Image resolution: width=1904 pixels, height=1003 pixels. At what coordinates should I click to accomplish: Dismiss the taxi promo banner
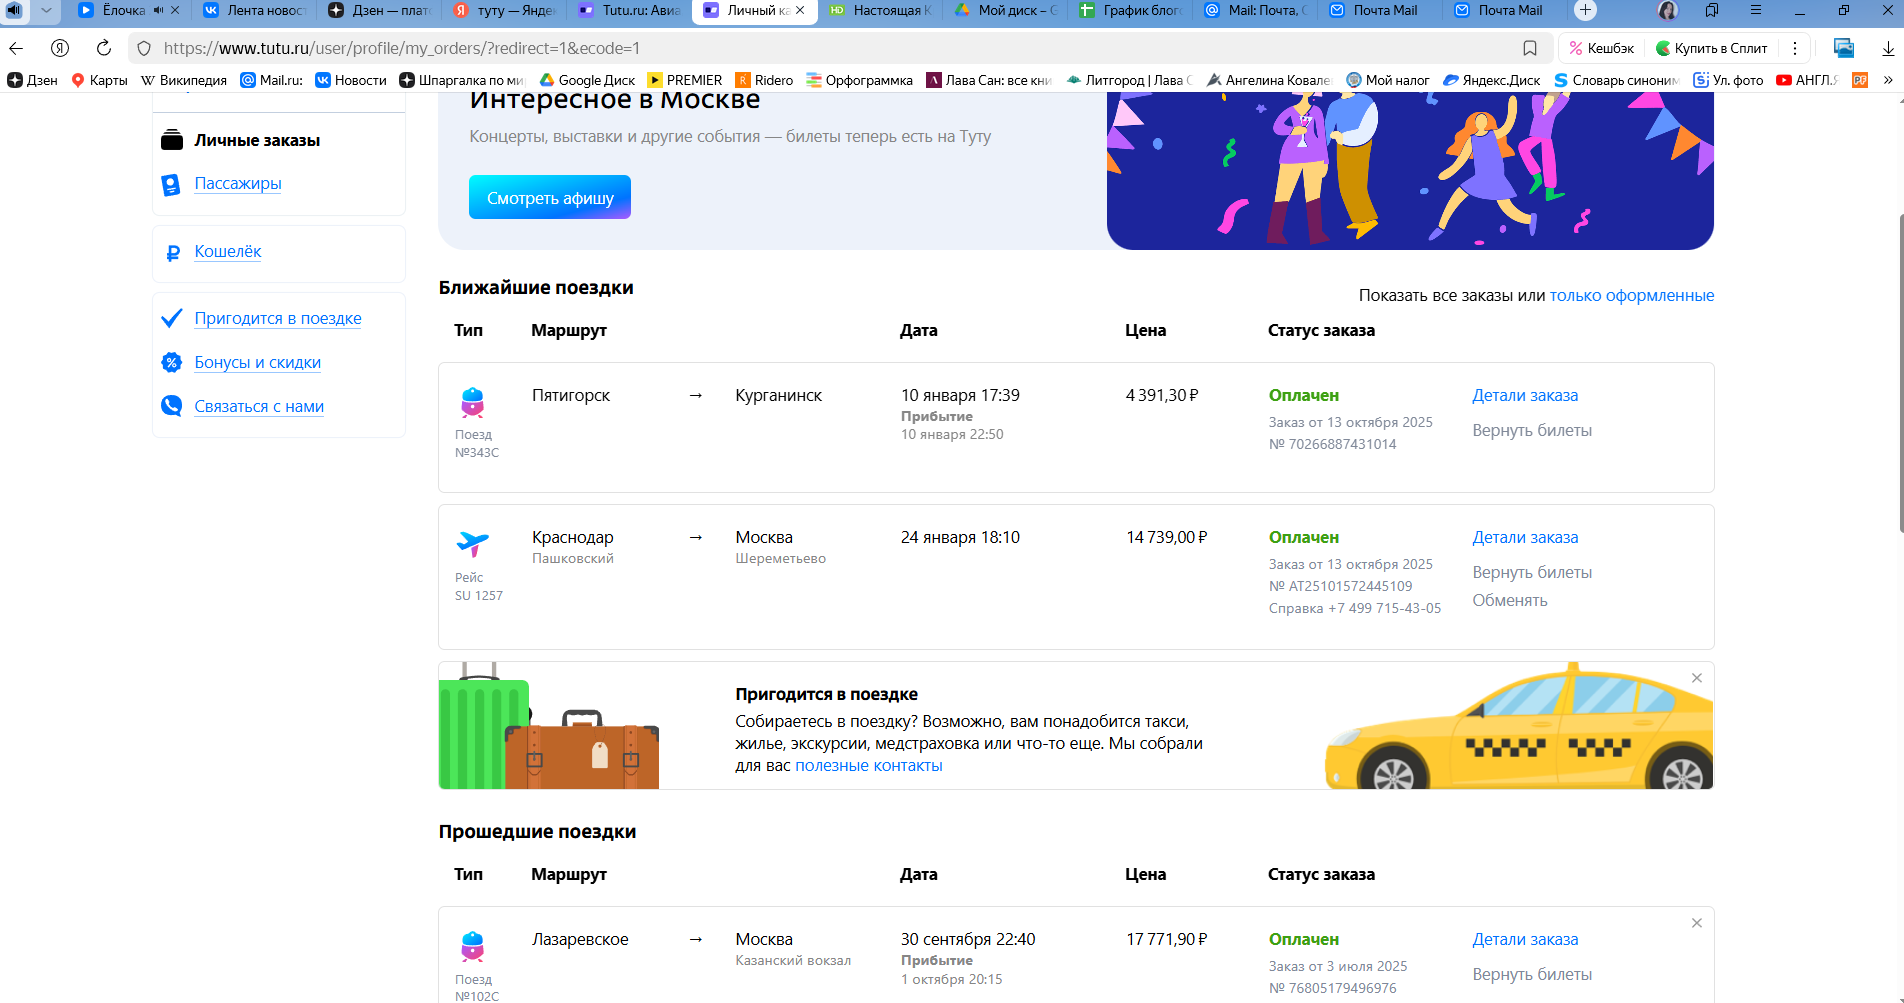1697,678
